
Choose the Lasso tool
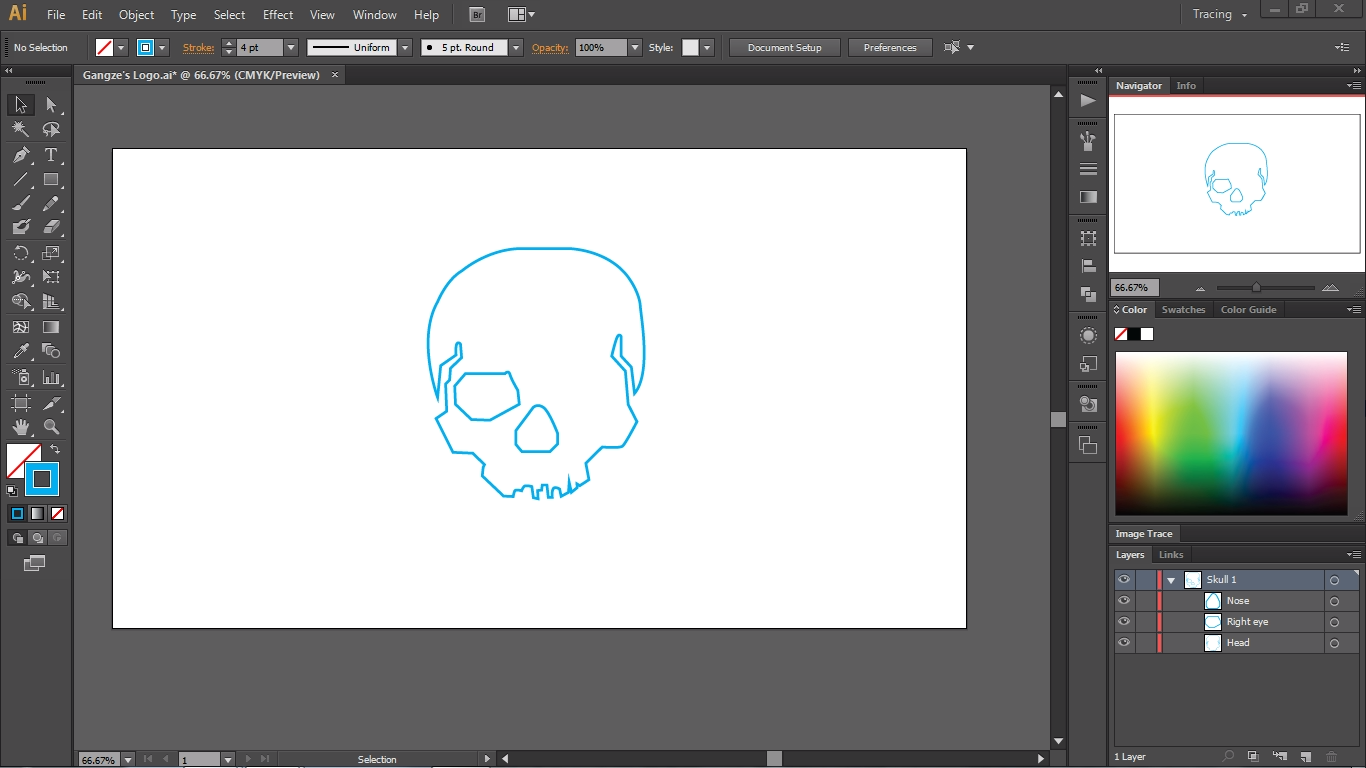(x=51, y=130)
